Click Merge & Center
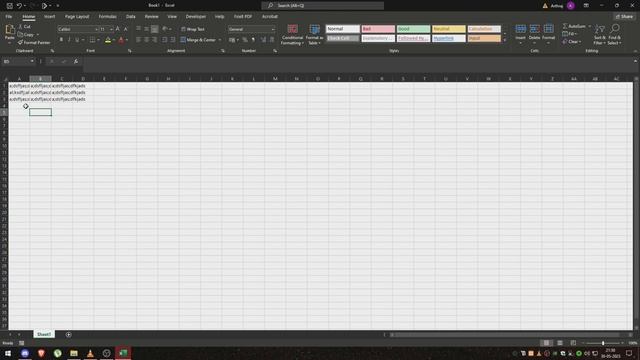The width and height of the screenshot is (640, 360). pyautogui.click(x=198, y=40)
